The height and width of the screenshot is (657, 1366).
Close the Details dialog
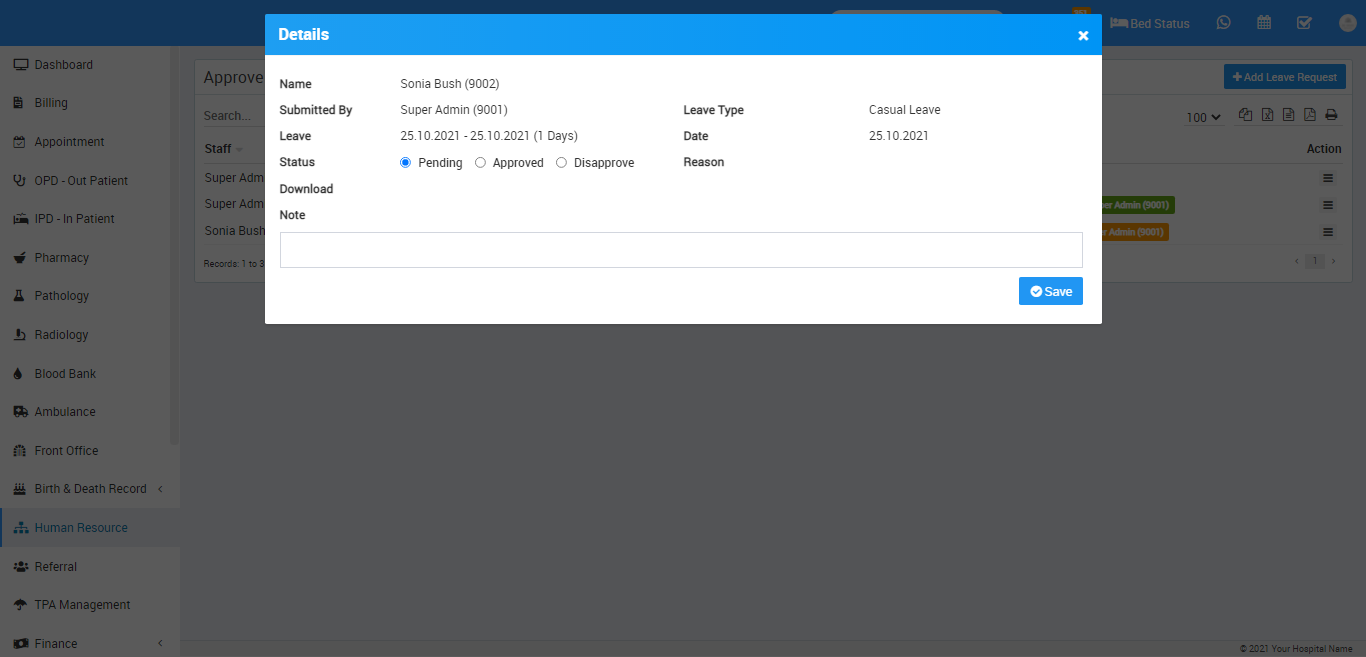pyautogui.click(x=1083, y=35)
